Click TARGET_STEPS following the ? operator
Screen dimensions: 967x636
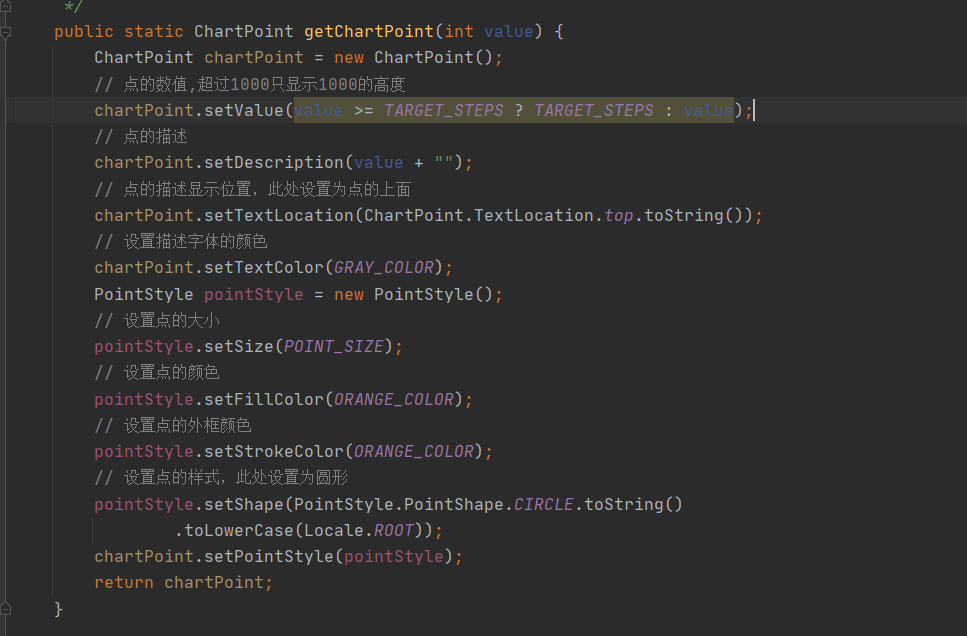pyautogui.click(x=594, y=110)
